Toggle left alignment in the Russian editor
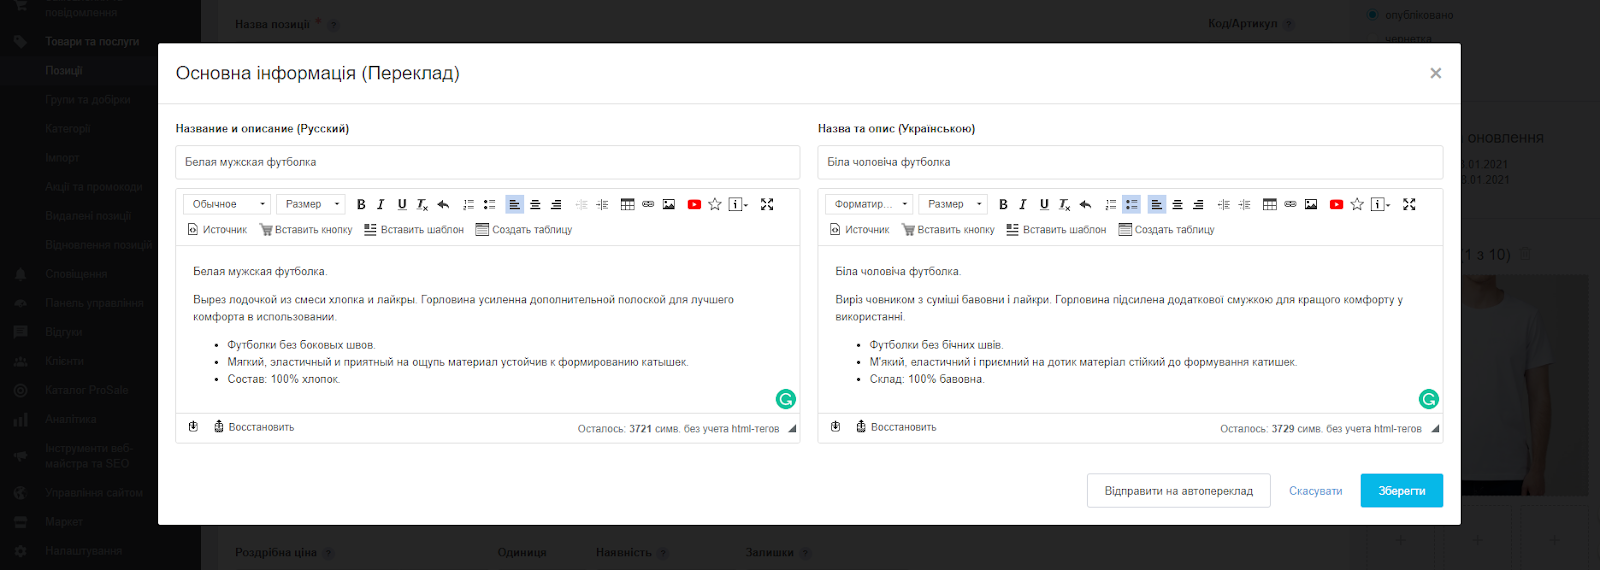This screenshot has width=1600, height=570. coord(514,204)
